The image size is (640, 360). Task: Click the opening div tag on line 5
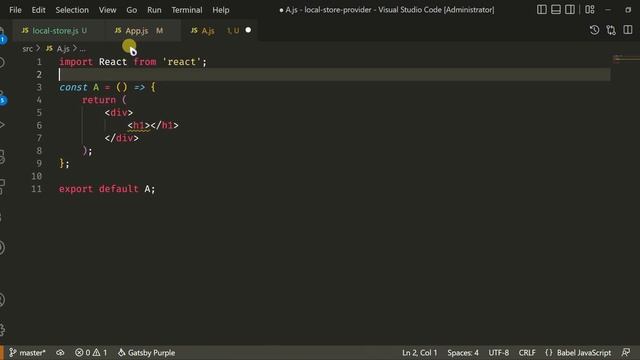click(x=119, y=113)
